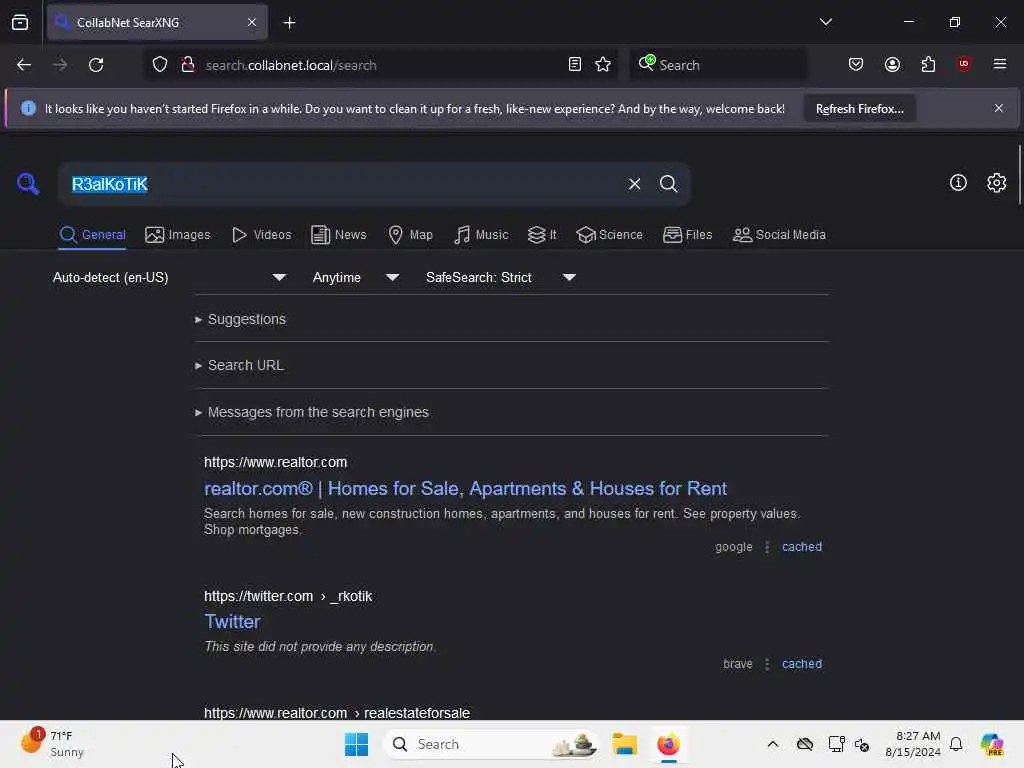Switch to the Videos tab
The width and height of the screenshot is (1024, 768).
pos(261,235)
